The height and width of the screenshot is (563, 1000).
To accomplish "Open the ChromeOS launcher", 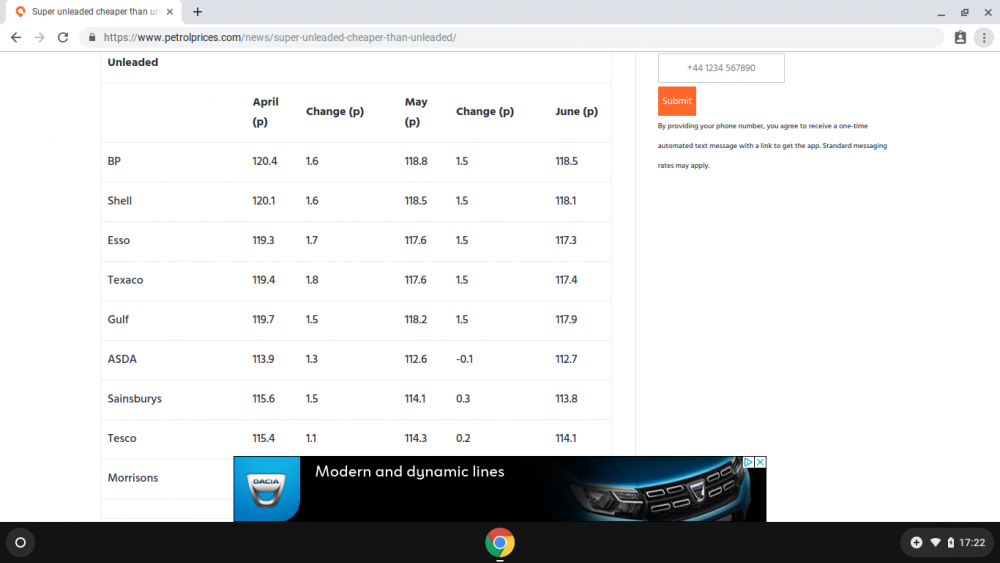I will [20, 543].
